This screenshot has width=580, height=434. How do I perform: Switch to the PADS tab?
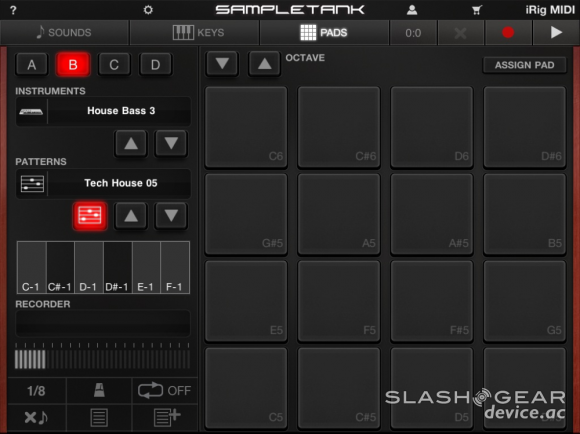pos(324,33)
